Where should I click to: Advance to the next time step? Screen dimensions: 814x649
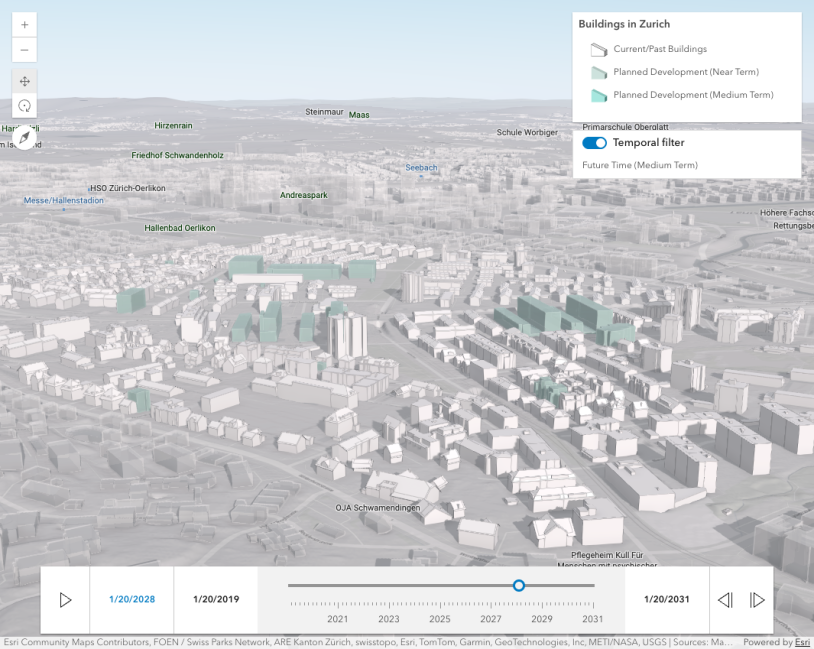[x=757, y=600]
